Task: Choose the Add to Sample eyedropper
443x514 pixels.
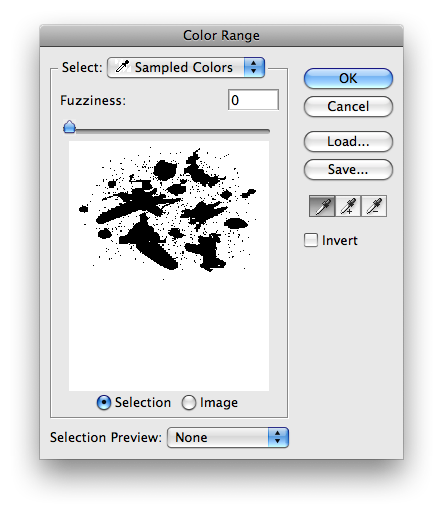Action: 348,206
